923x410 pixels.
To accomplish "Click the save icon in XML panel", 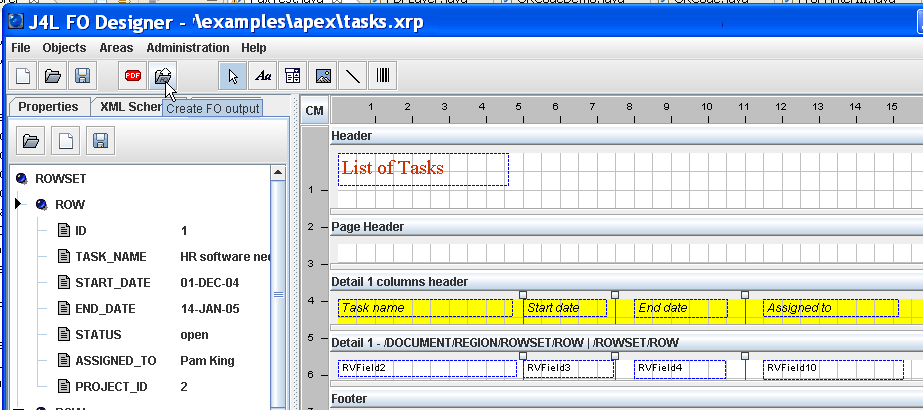I will click(100, 141).
